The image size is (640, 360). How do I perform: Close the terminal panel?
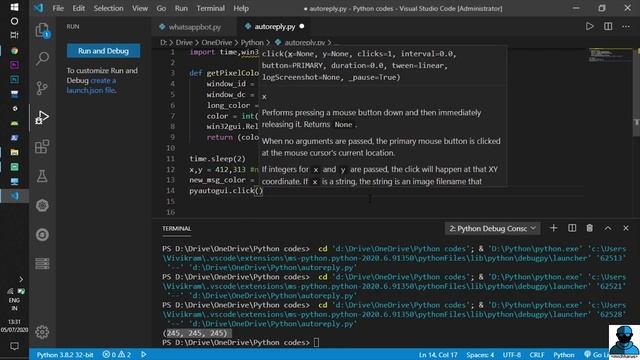pyautogui.click(x=626, y=228)
